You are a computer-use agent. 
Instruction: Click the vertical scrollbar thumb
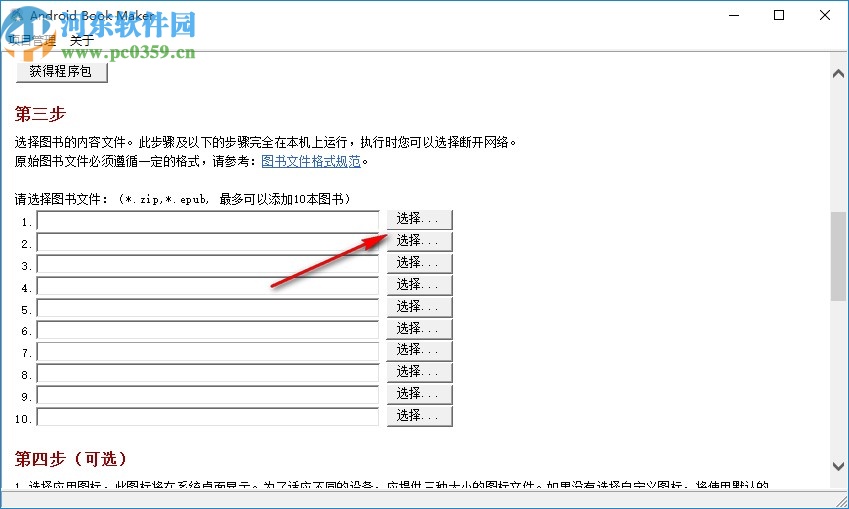click(x=838, y=256)
